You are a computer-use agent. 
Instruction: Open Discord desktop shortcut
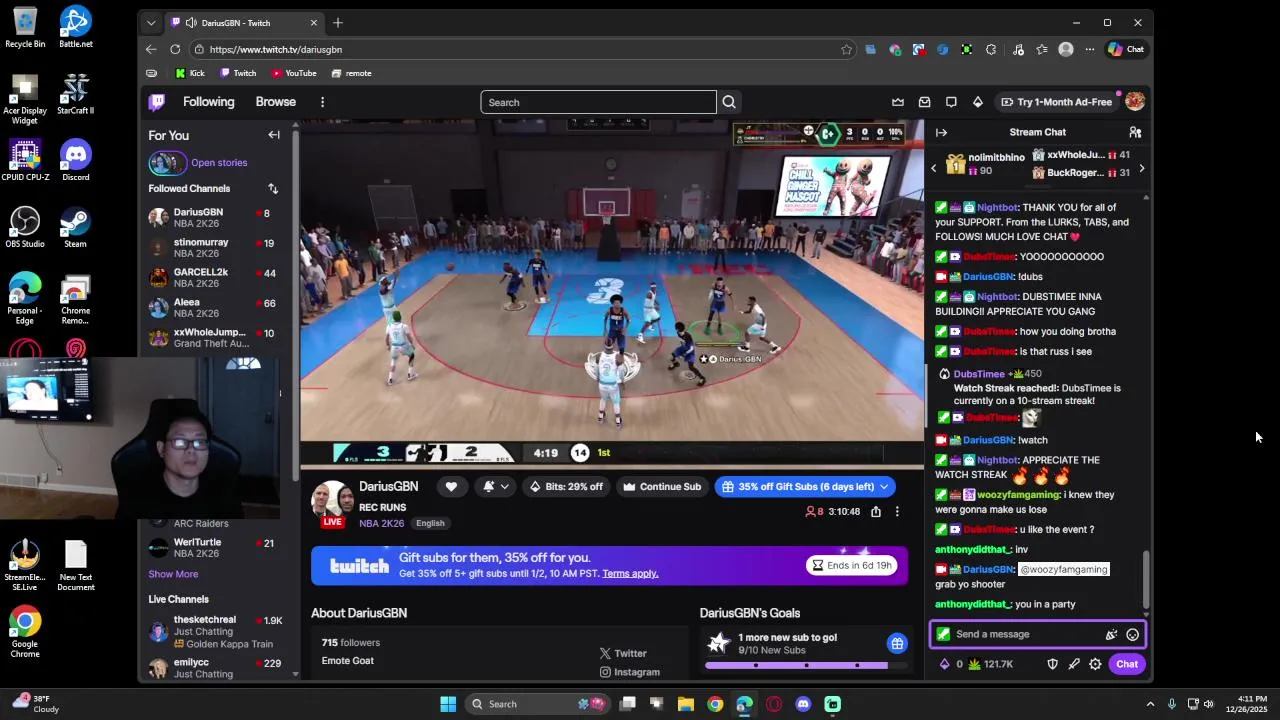click(x=75, y=160)
